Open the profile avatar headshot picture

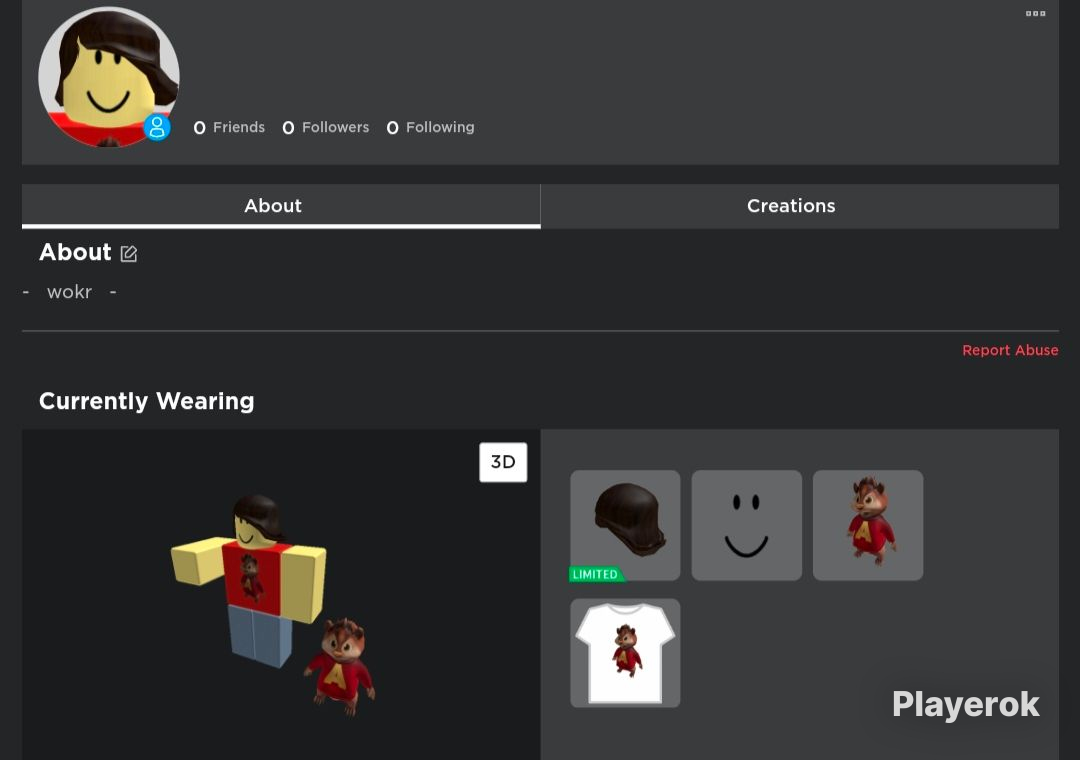(109, 76)
